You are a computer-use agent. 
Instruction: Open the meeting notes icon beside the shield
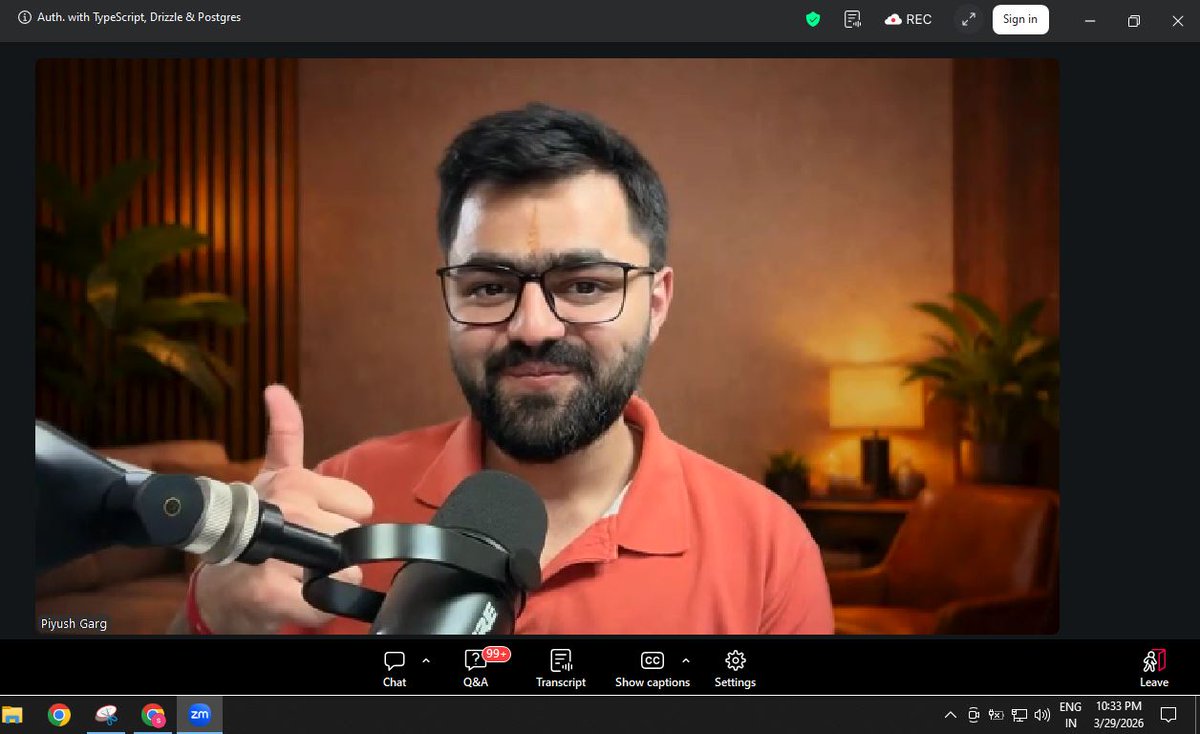[853, 19]
